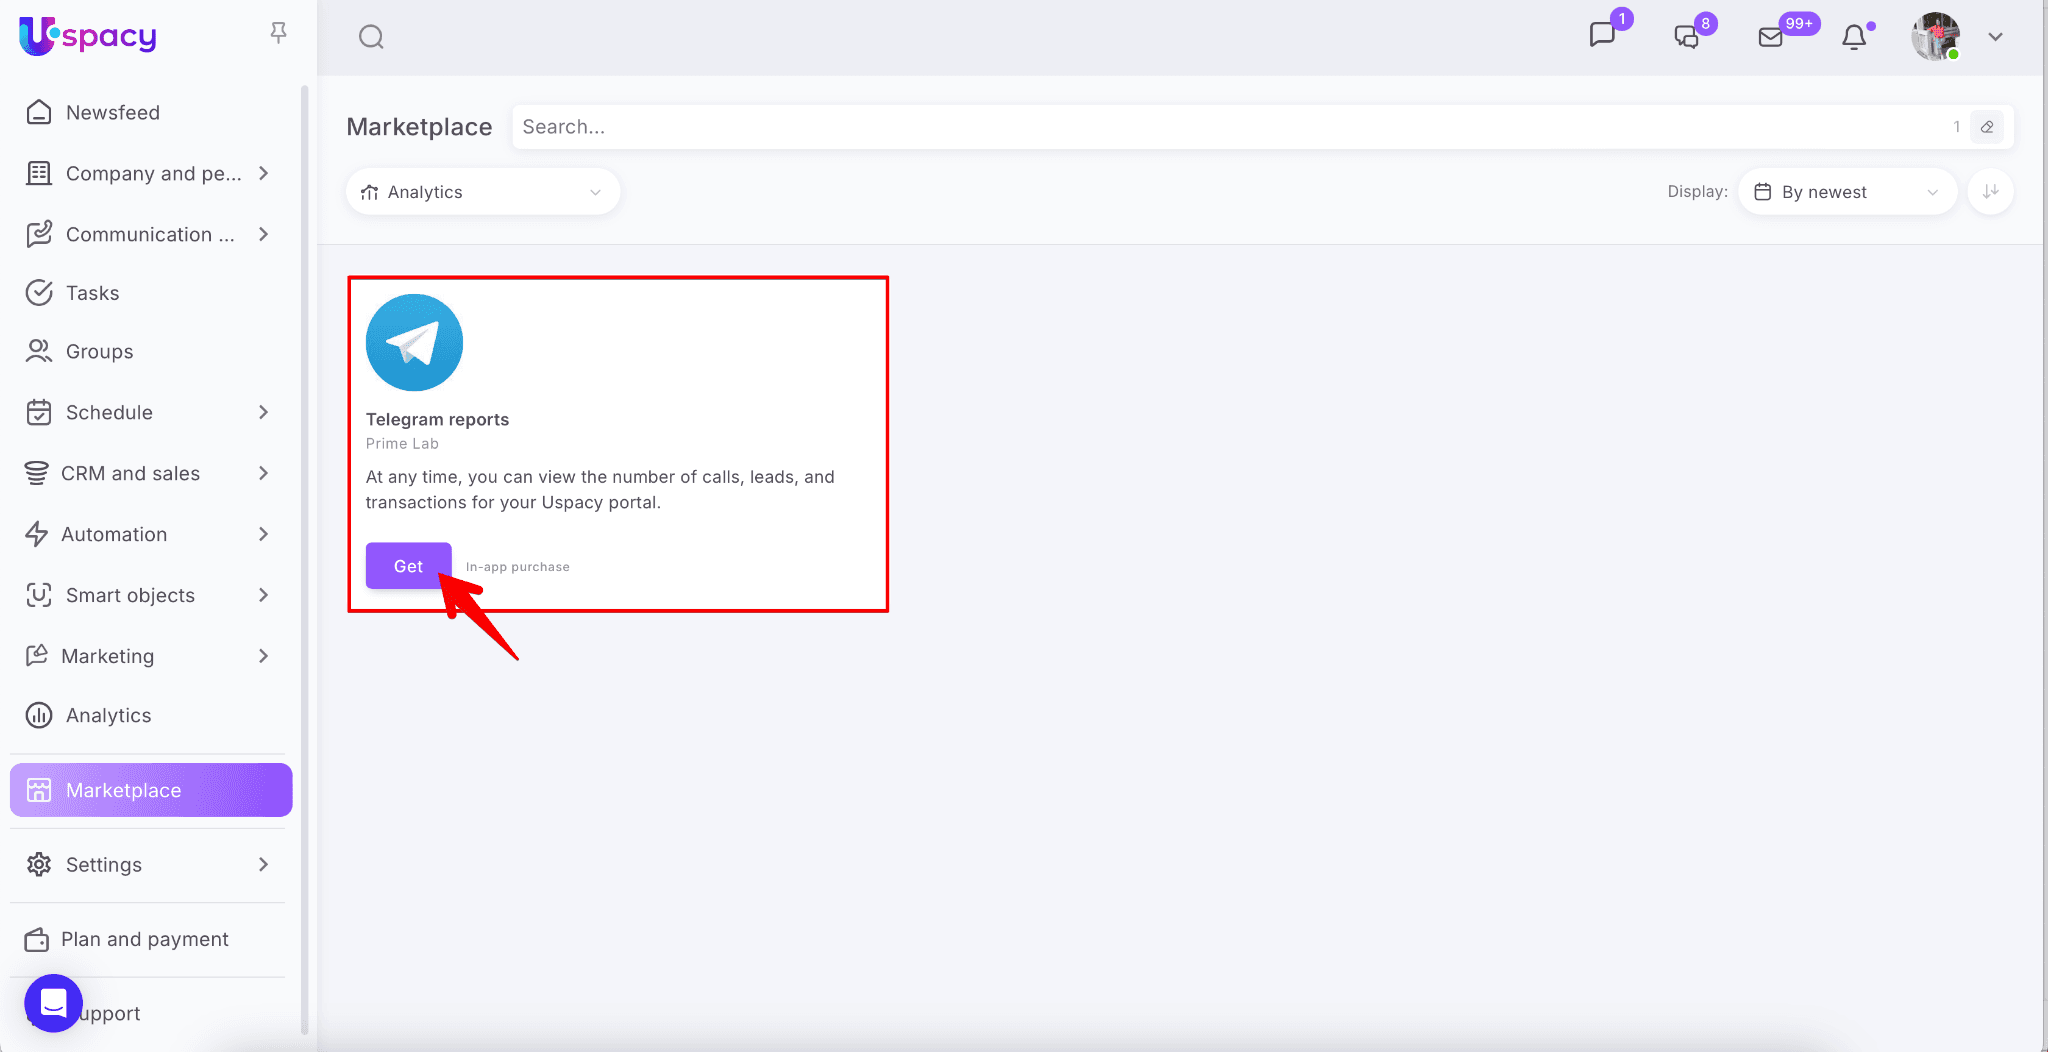Pin the sidebar using the pin icon
The width and height of the screenshot is (2048, 1052).
[278, 33]
